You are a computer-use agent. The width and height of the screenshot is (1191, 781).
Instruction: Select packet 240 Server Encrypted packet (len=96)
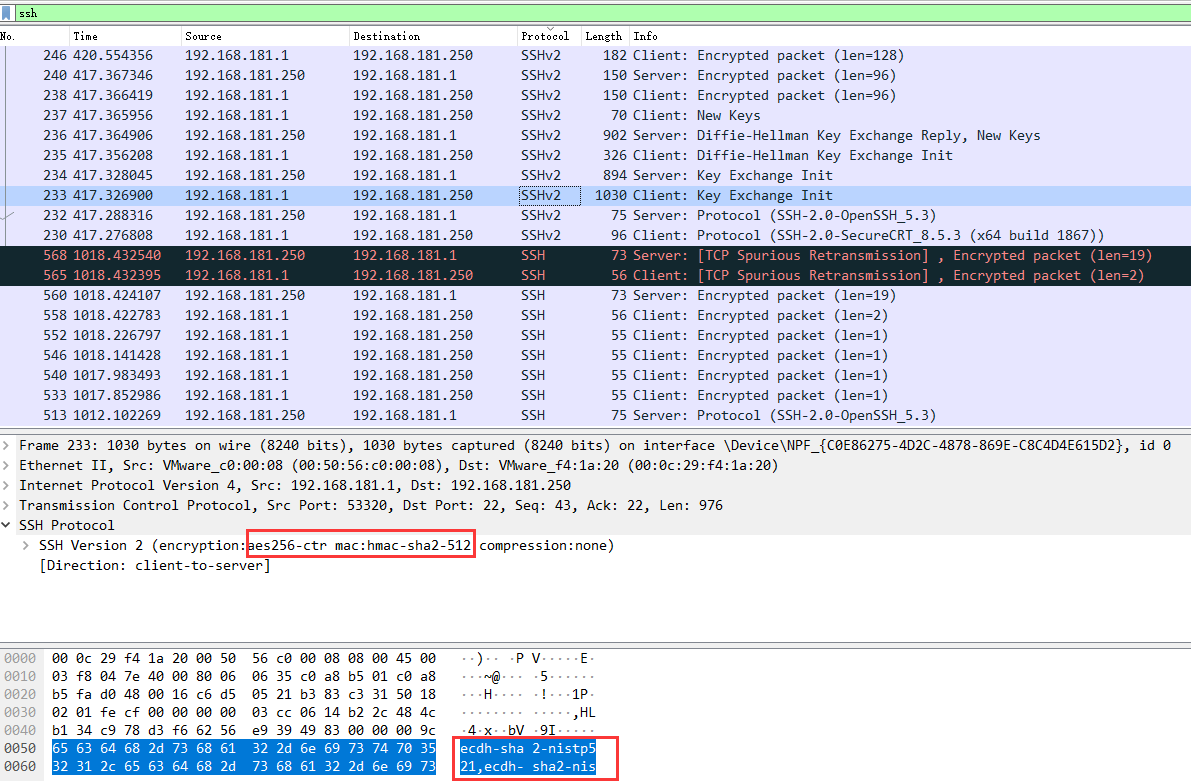pos(596,75)
